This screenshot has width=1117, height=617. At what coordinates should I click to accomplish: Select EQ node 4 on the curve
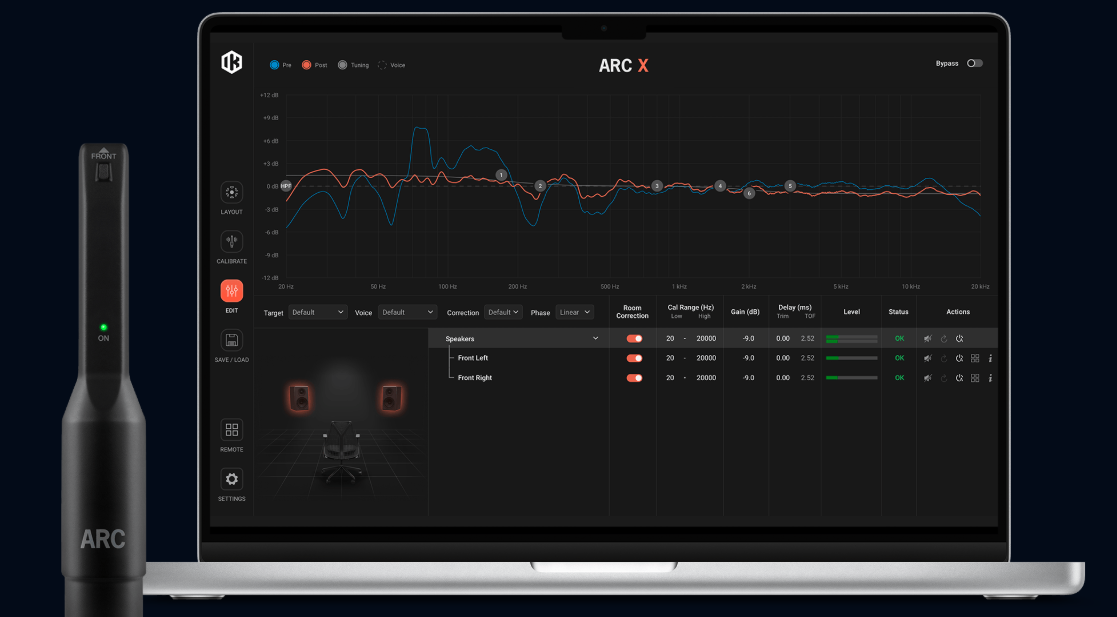720,186
